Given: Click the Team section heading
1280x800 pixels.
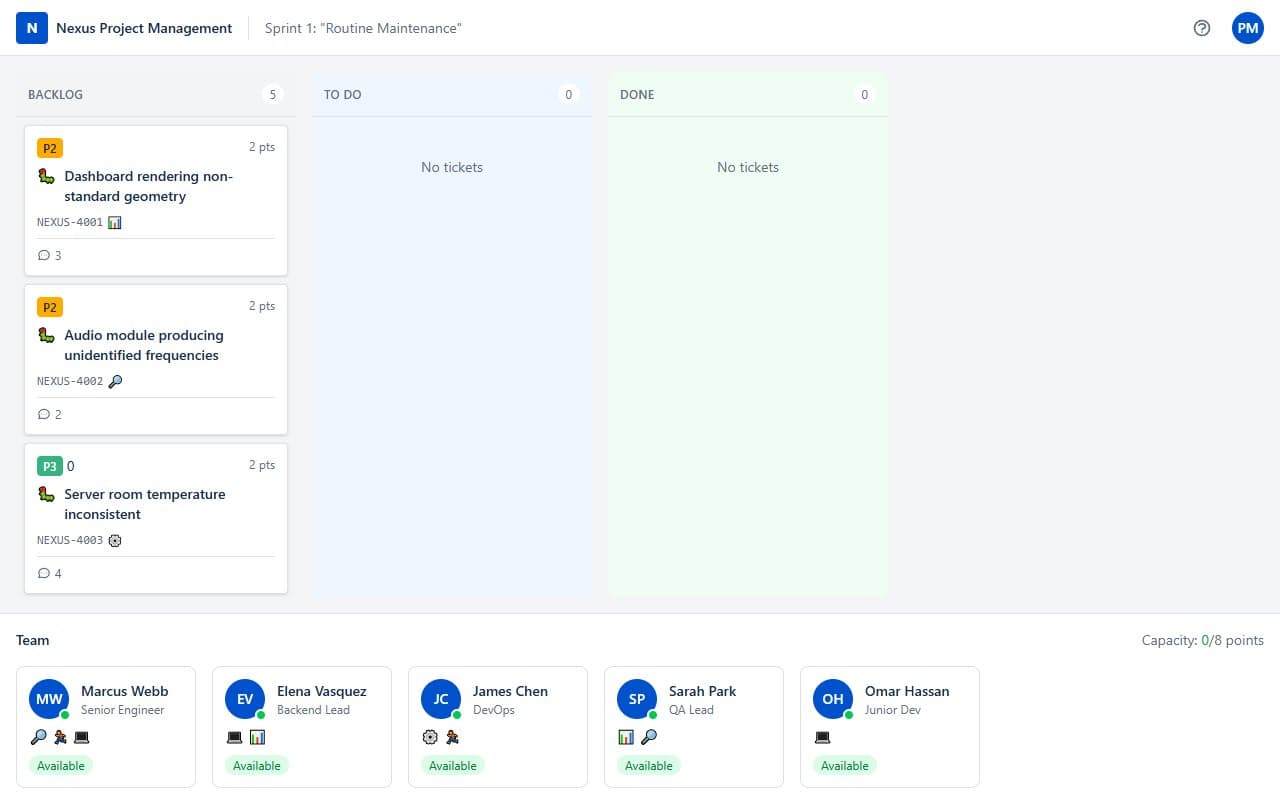Looking at the screenshot, I should click(x=33, y=640).
